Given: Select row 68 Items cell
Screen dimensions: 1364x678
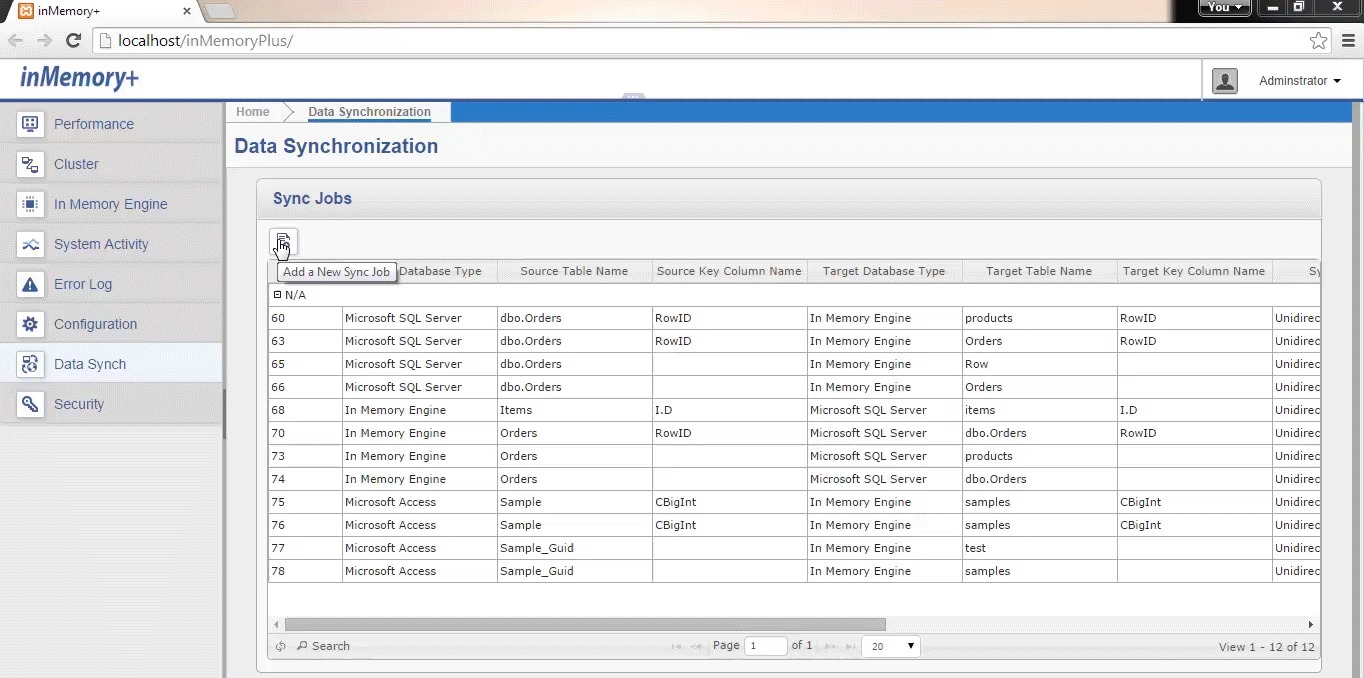Looking at the screenshot, I should (x=575, y=410).
